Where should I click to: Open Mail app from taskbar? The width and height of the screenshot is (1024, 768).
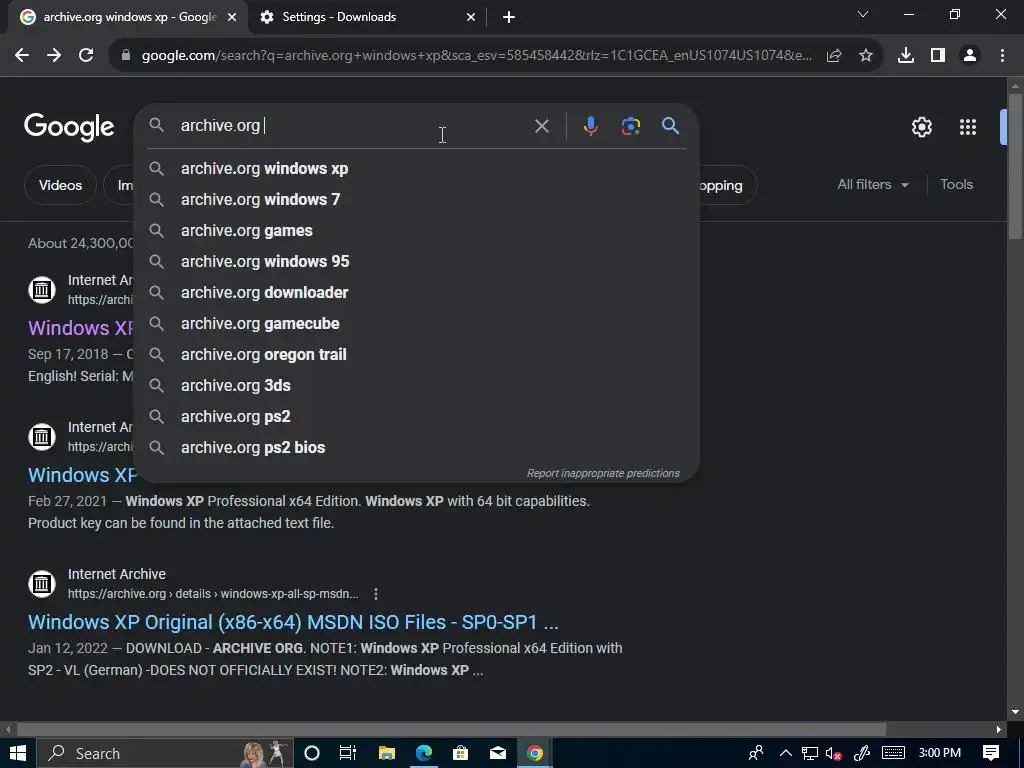click(498, 754)
